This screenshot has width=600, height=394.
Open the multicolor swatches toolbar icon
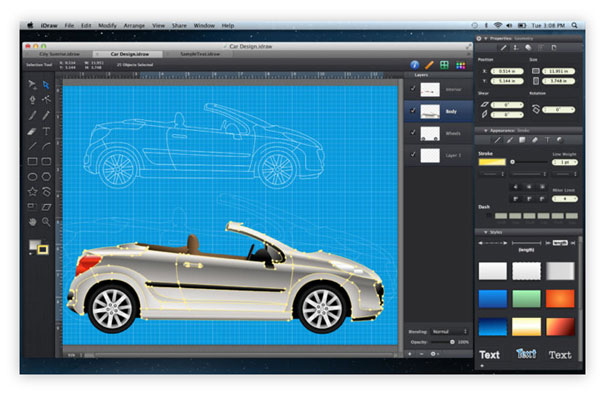coord(461,65)
